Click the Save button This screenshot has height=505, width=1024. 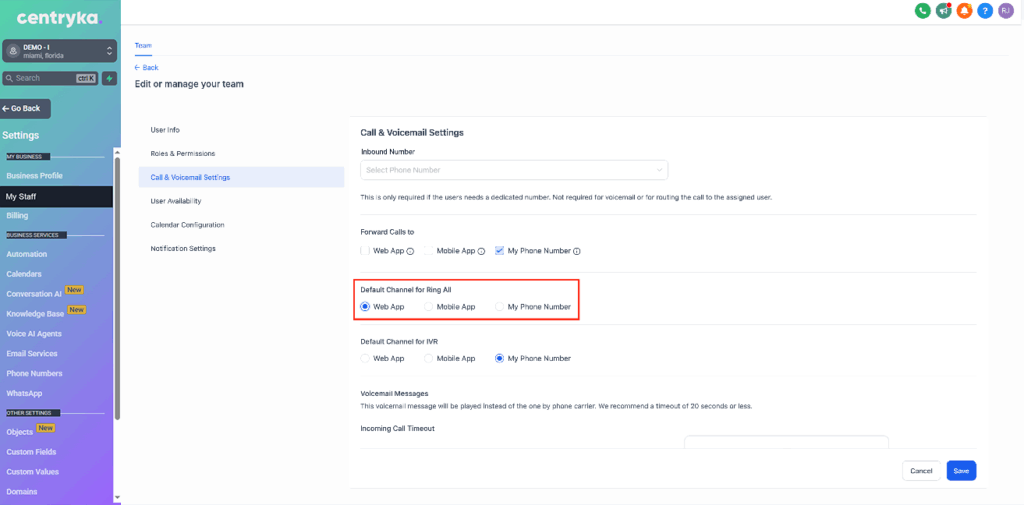[961, 470]
